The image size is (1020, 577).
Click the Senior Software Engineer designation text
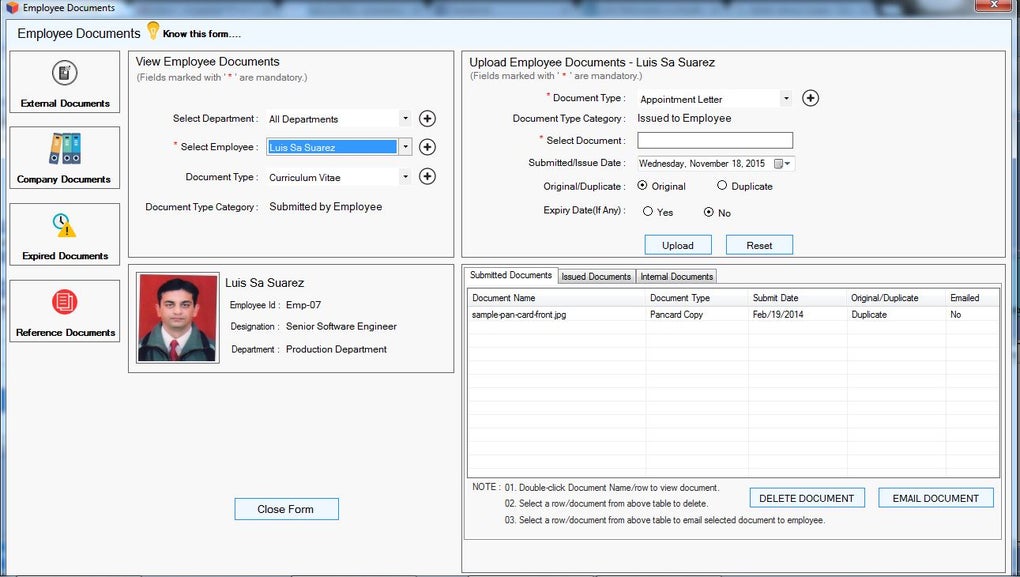(341, 327)
